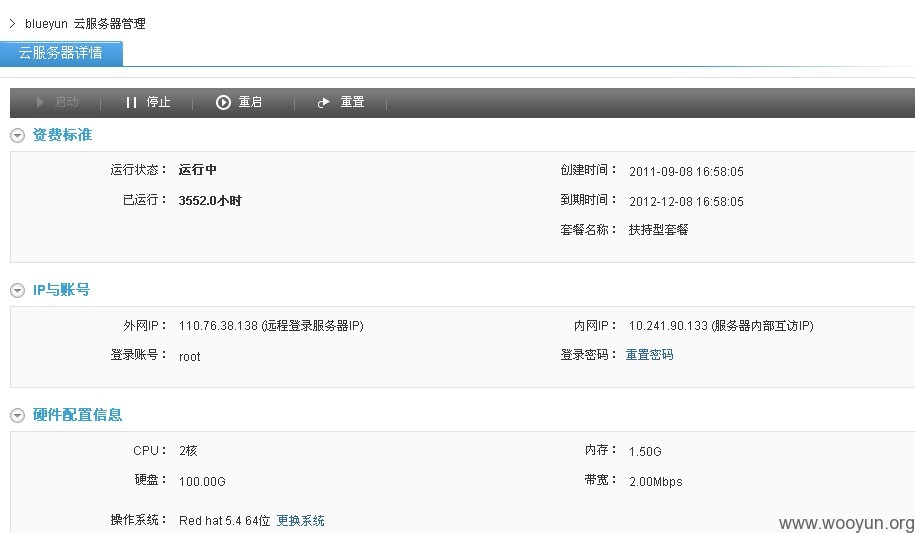
Task: Click the 登录账号 label
Action: 138,354
